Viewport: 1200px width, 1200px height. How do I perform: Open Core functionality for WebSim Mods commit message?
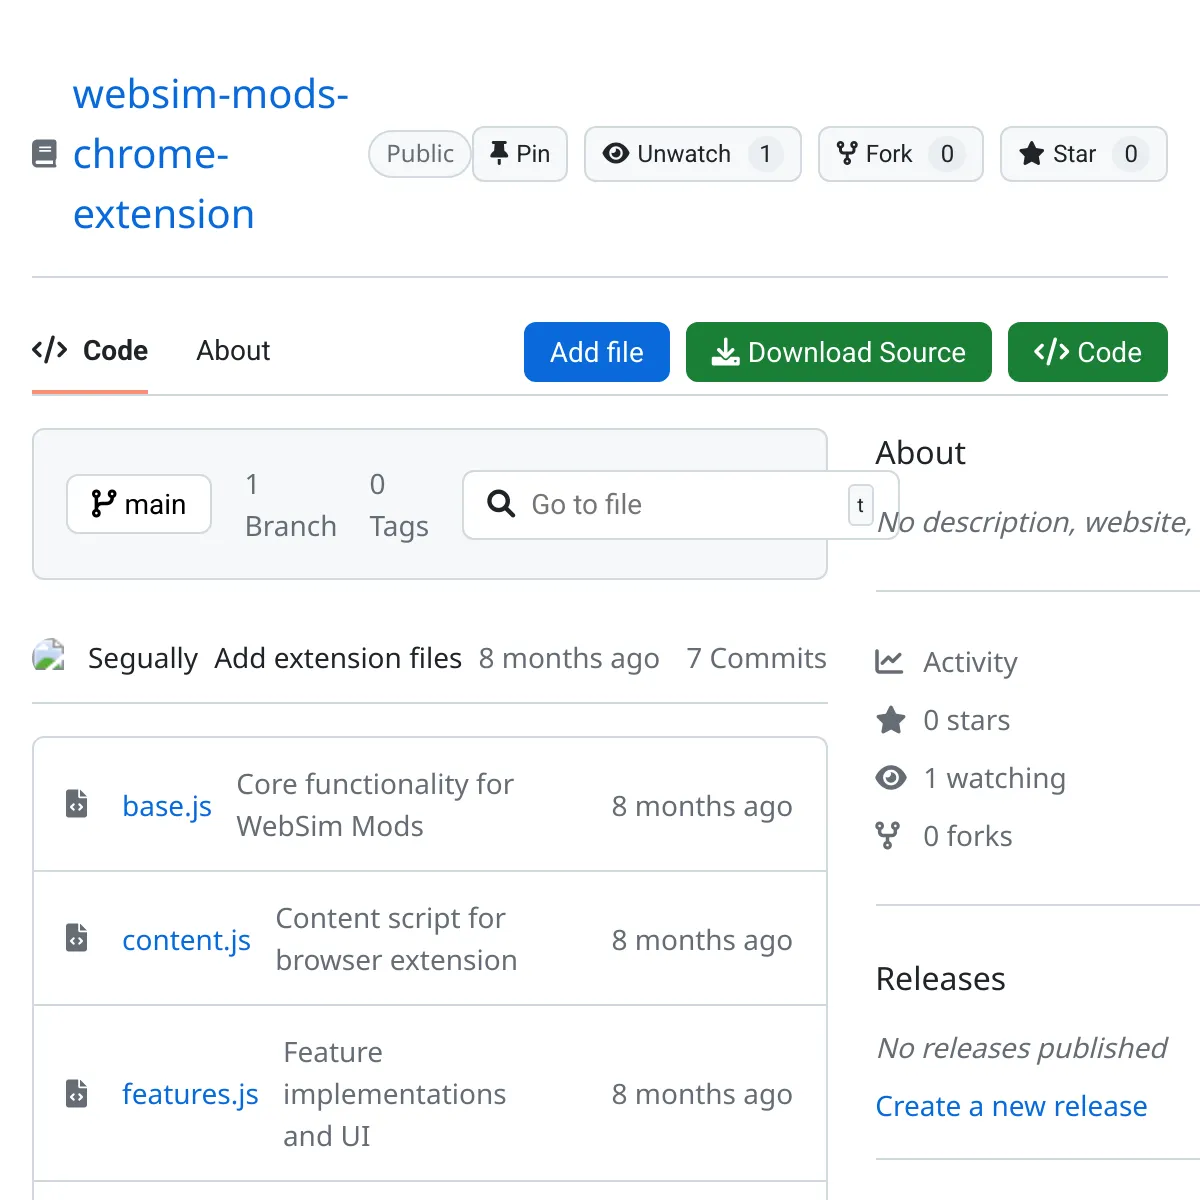(x=375, y=805)
